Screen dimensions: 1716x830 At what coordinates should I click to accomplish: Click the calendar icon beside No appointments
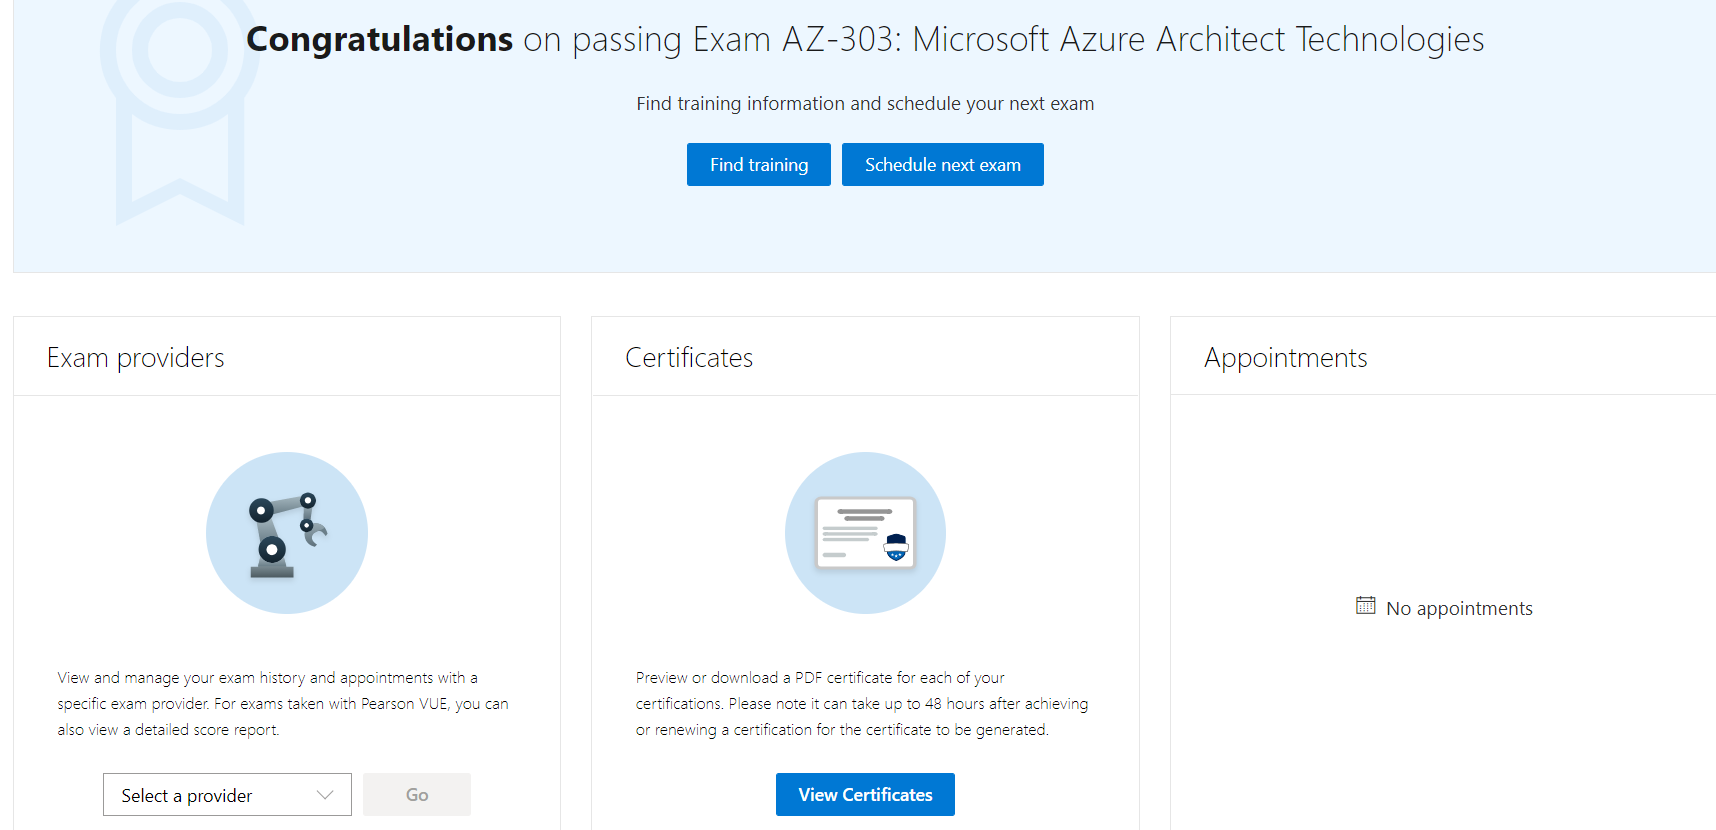coord(1365,605)
